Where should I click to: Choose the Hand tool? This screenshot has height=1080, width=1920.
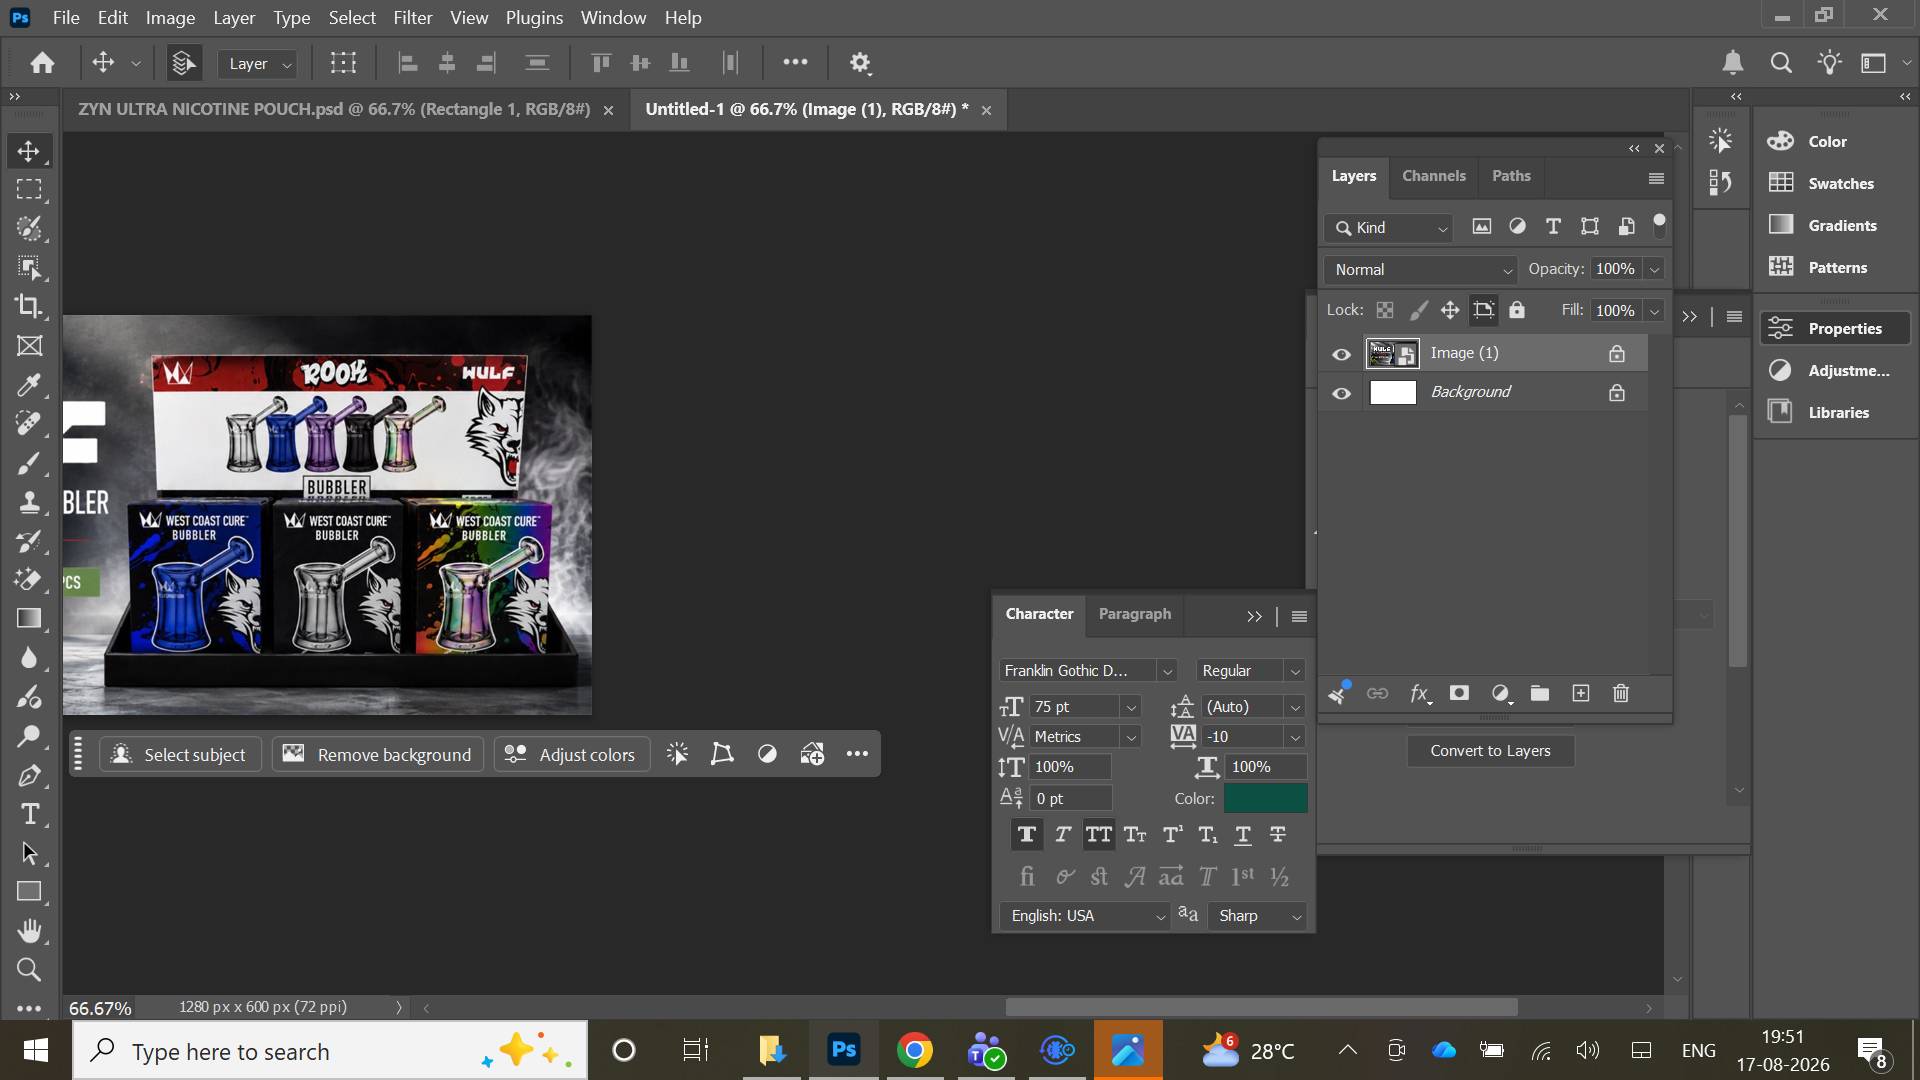pyautogui.click(x=29, y=931)
